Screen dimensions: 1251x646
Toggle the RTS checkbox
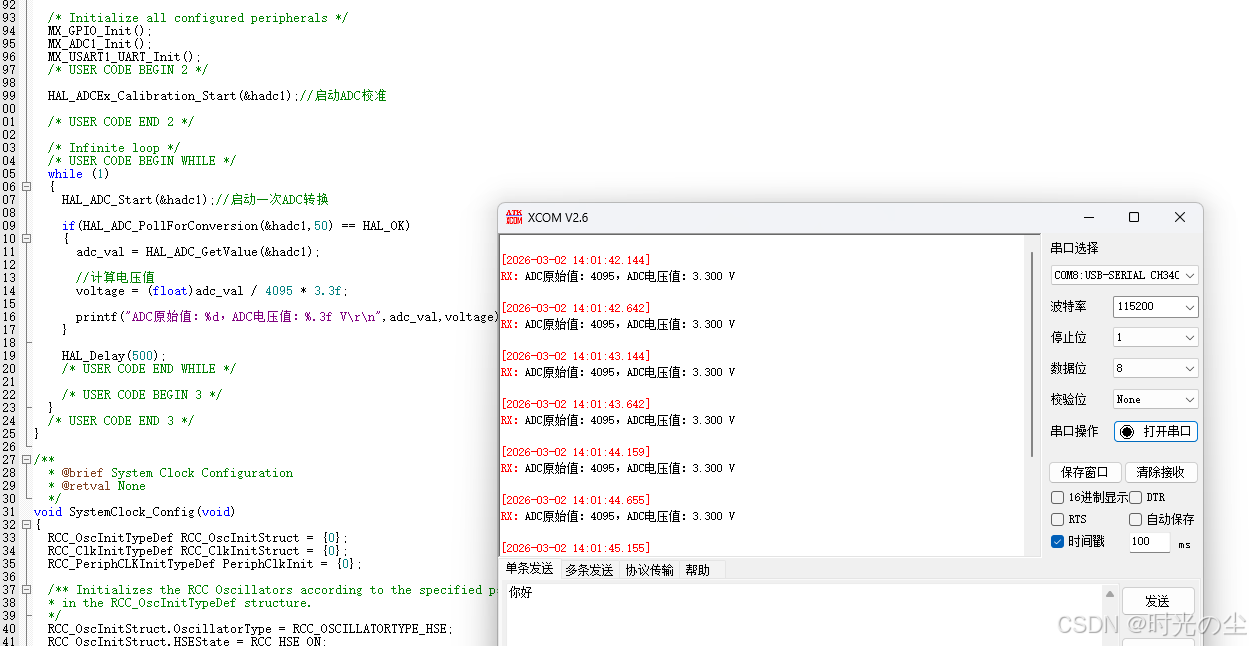(1058, 520)
